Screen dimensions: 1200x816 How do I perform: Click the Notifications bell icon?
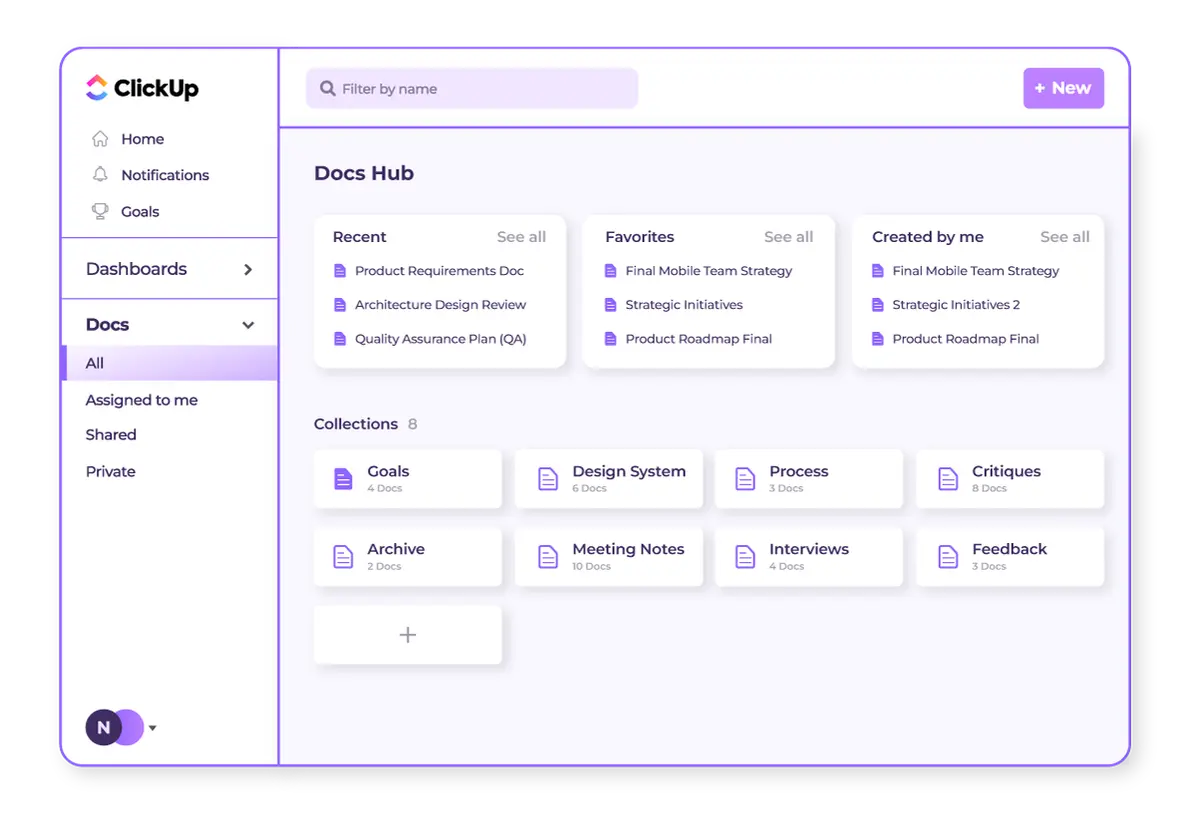coord(100,175)
